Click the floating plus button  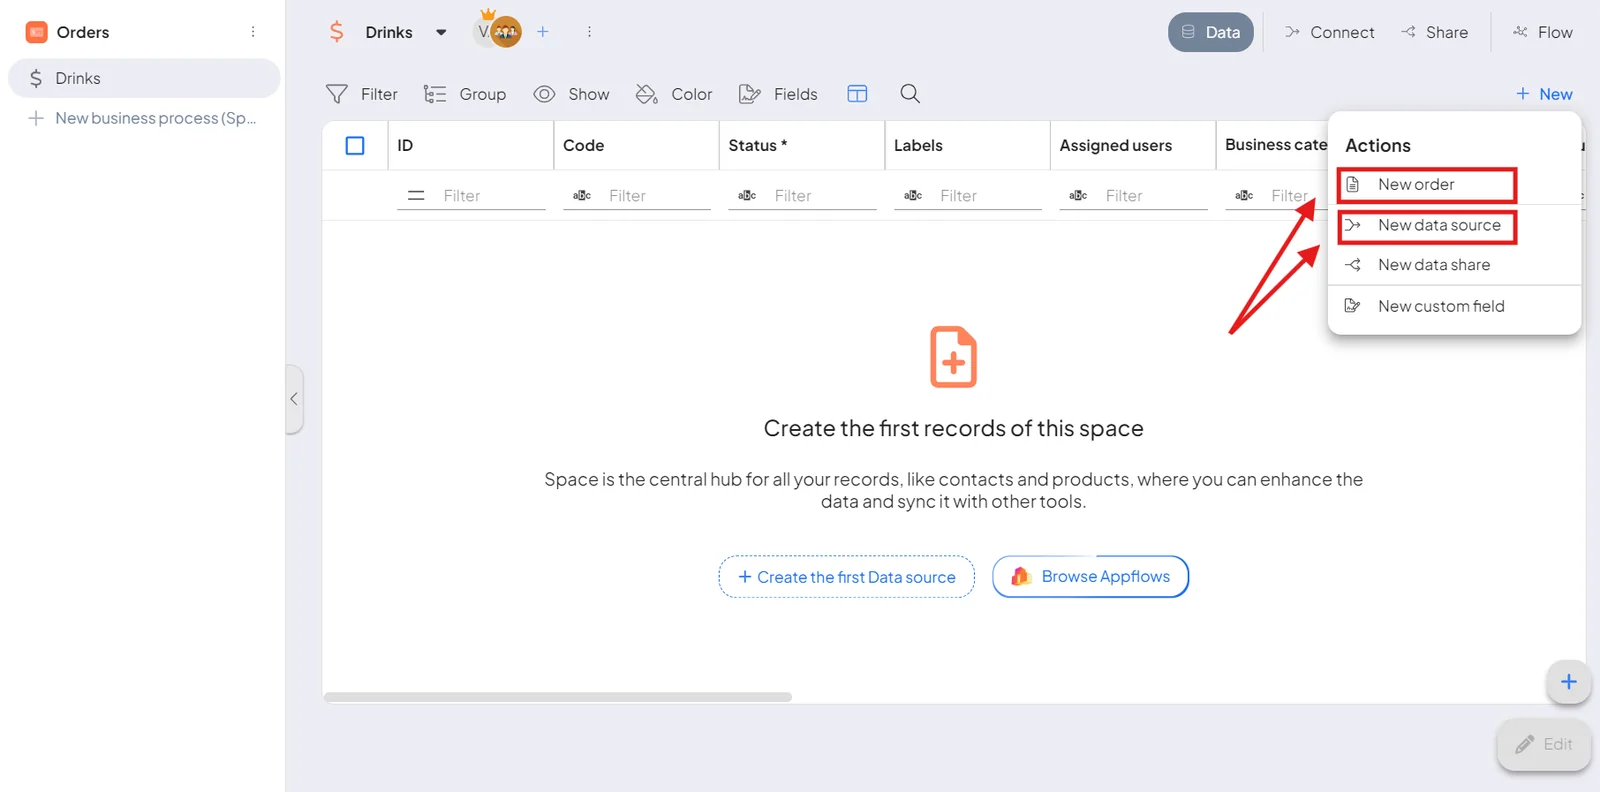(x=1568, y=682)
